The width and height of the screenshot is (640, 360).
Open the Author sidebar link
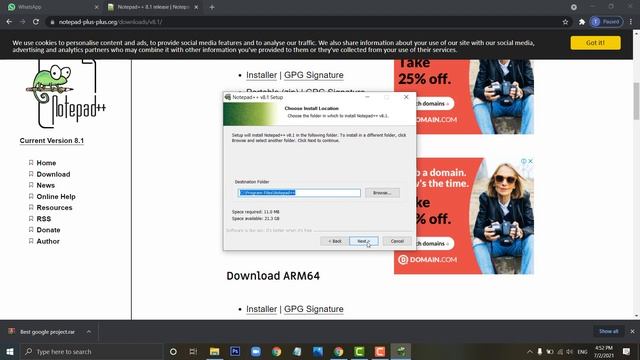click(x=48, y=241)
